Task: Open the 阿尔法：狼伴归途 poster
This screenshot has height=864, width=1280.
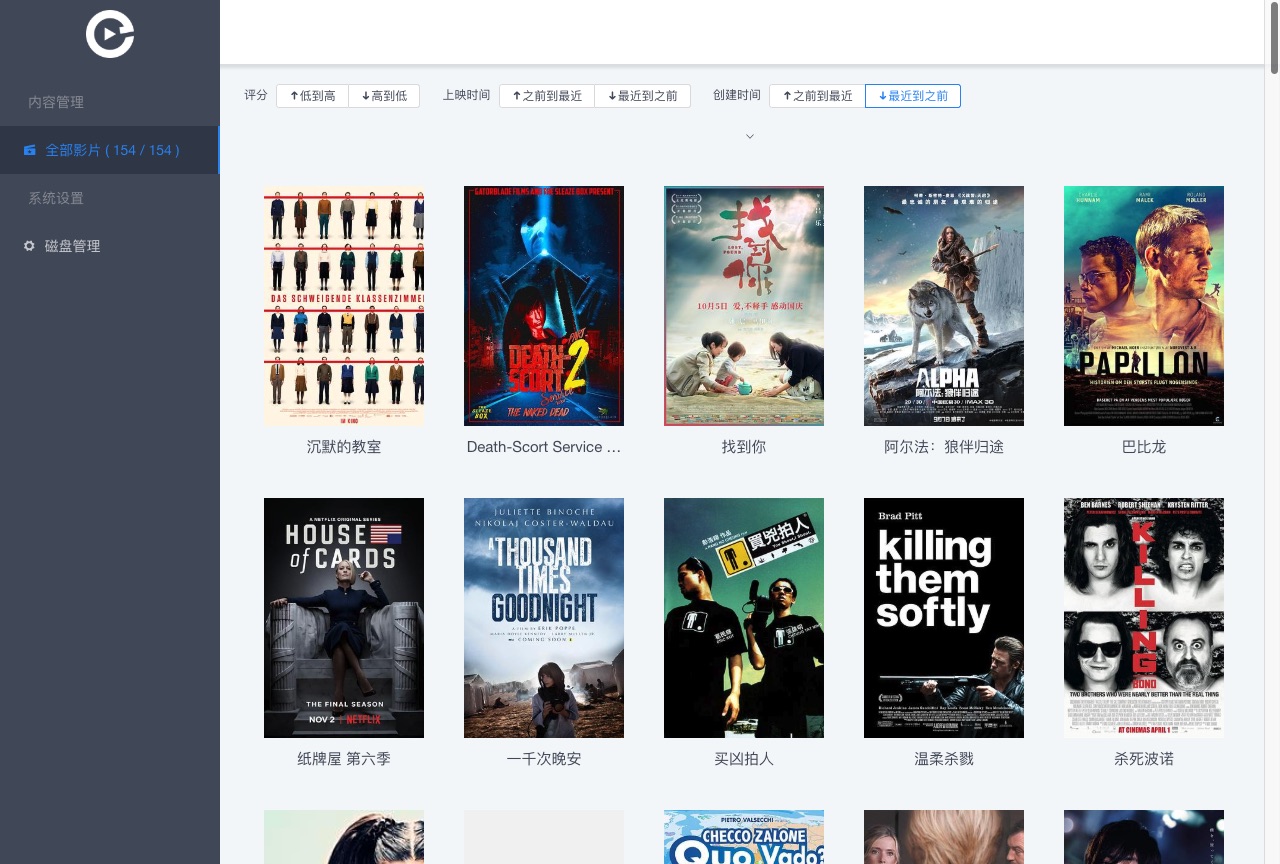Action: 944,306
